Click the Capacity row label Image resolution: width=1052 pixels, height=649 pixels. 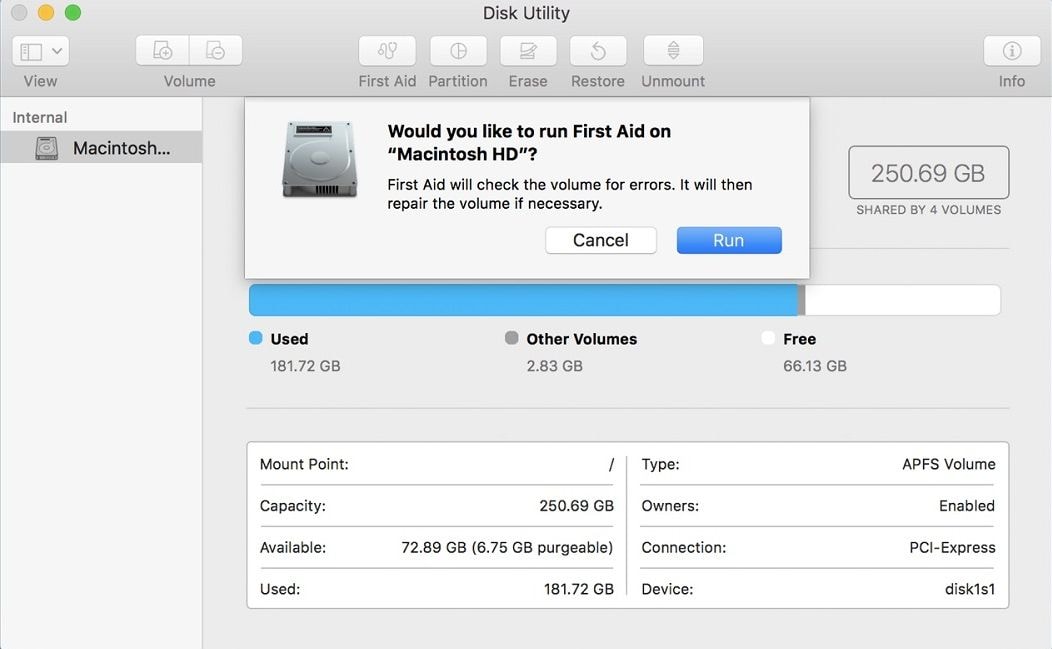[x=293, y=505]
